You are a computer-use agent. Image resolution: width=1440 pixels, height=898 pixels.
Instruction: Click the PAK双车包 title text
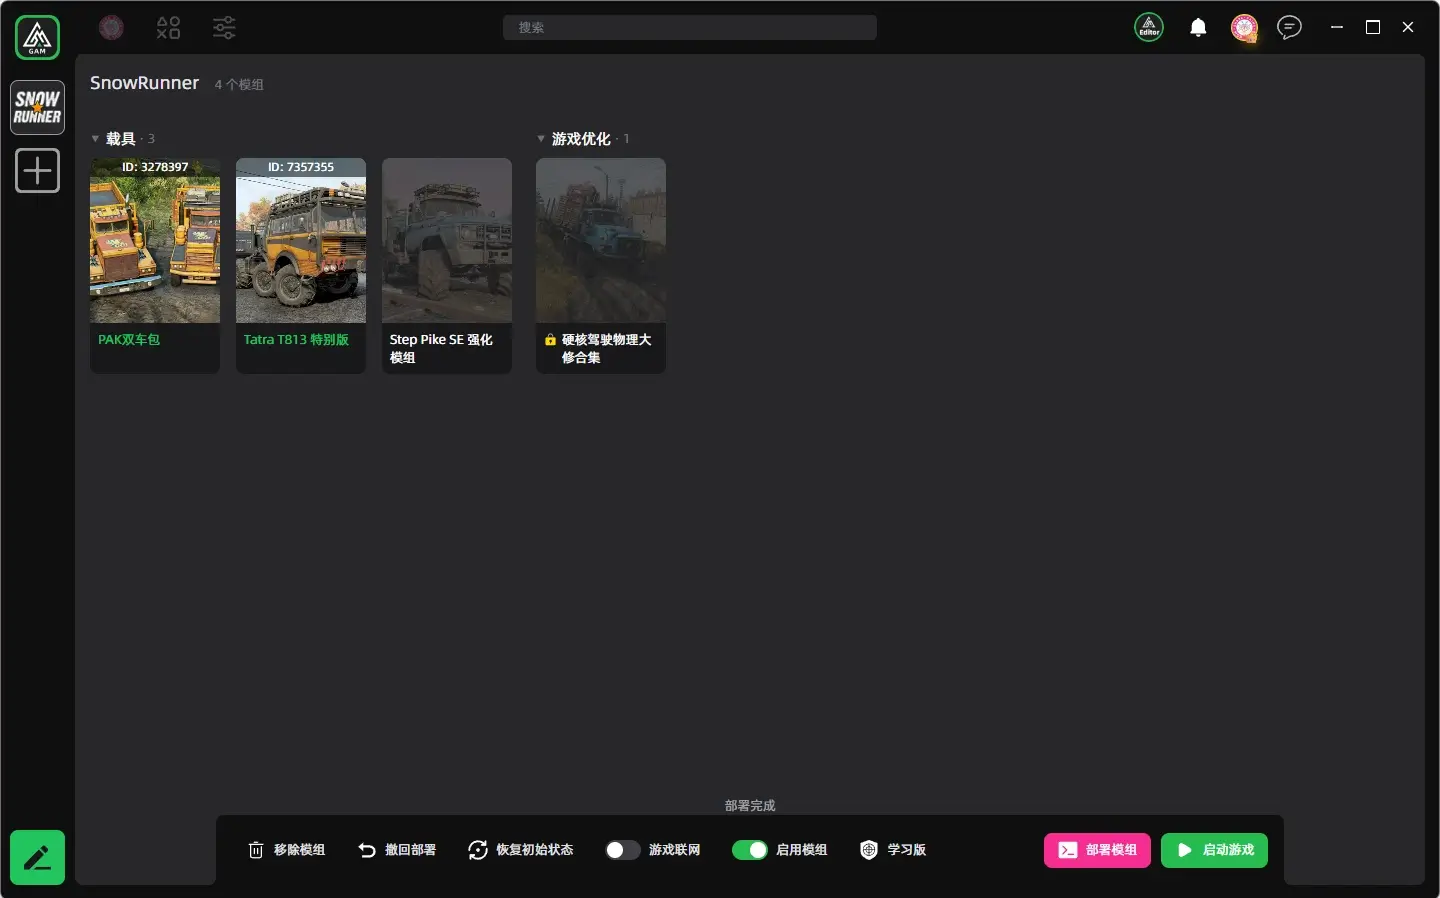tap(129, 340)
